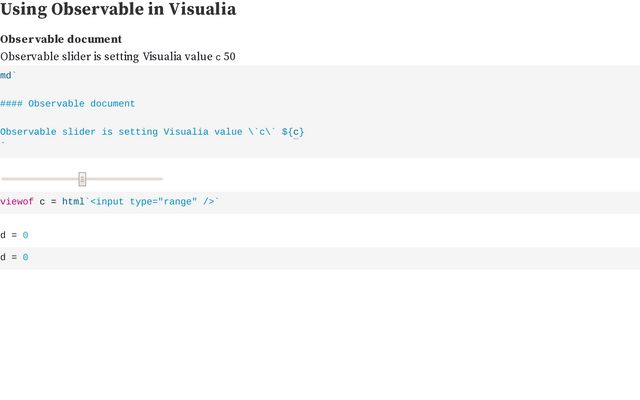Click the slider track left of the handle
This screenshot has width=640, height=400.
[x=40, y=179]
